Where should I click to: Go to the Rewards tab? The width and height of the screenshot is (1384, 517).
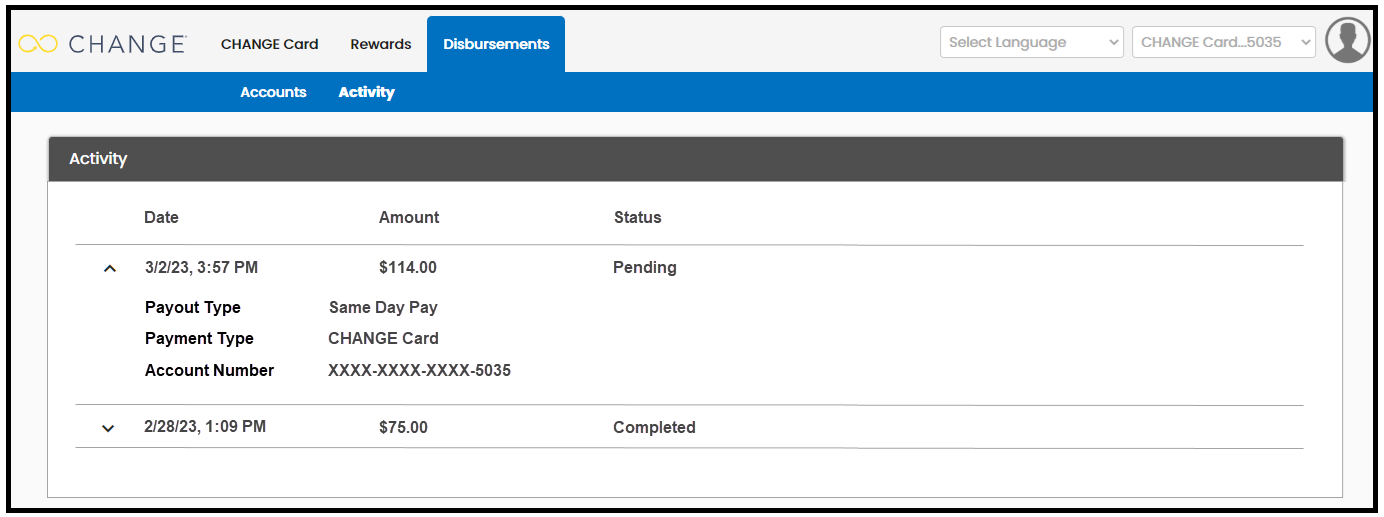coord(381,44)
